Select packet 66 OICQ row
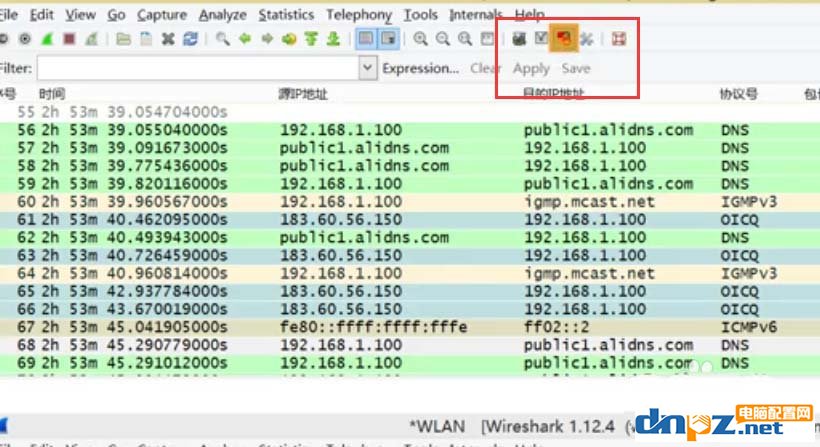 [410, 309]
